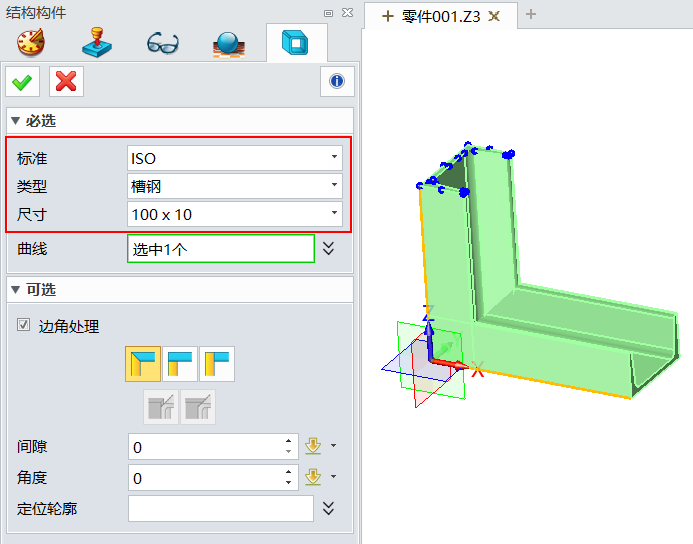693x544 pixels.
Task: Click the 角度 input field
Action: coord(205,478)
